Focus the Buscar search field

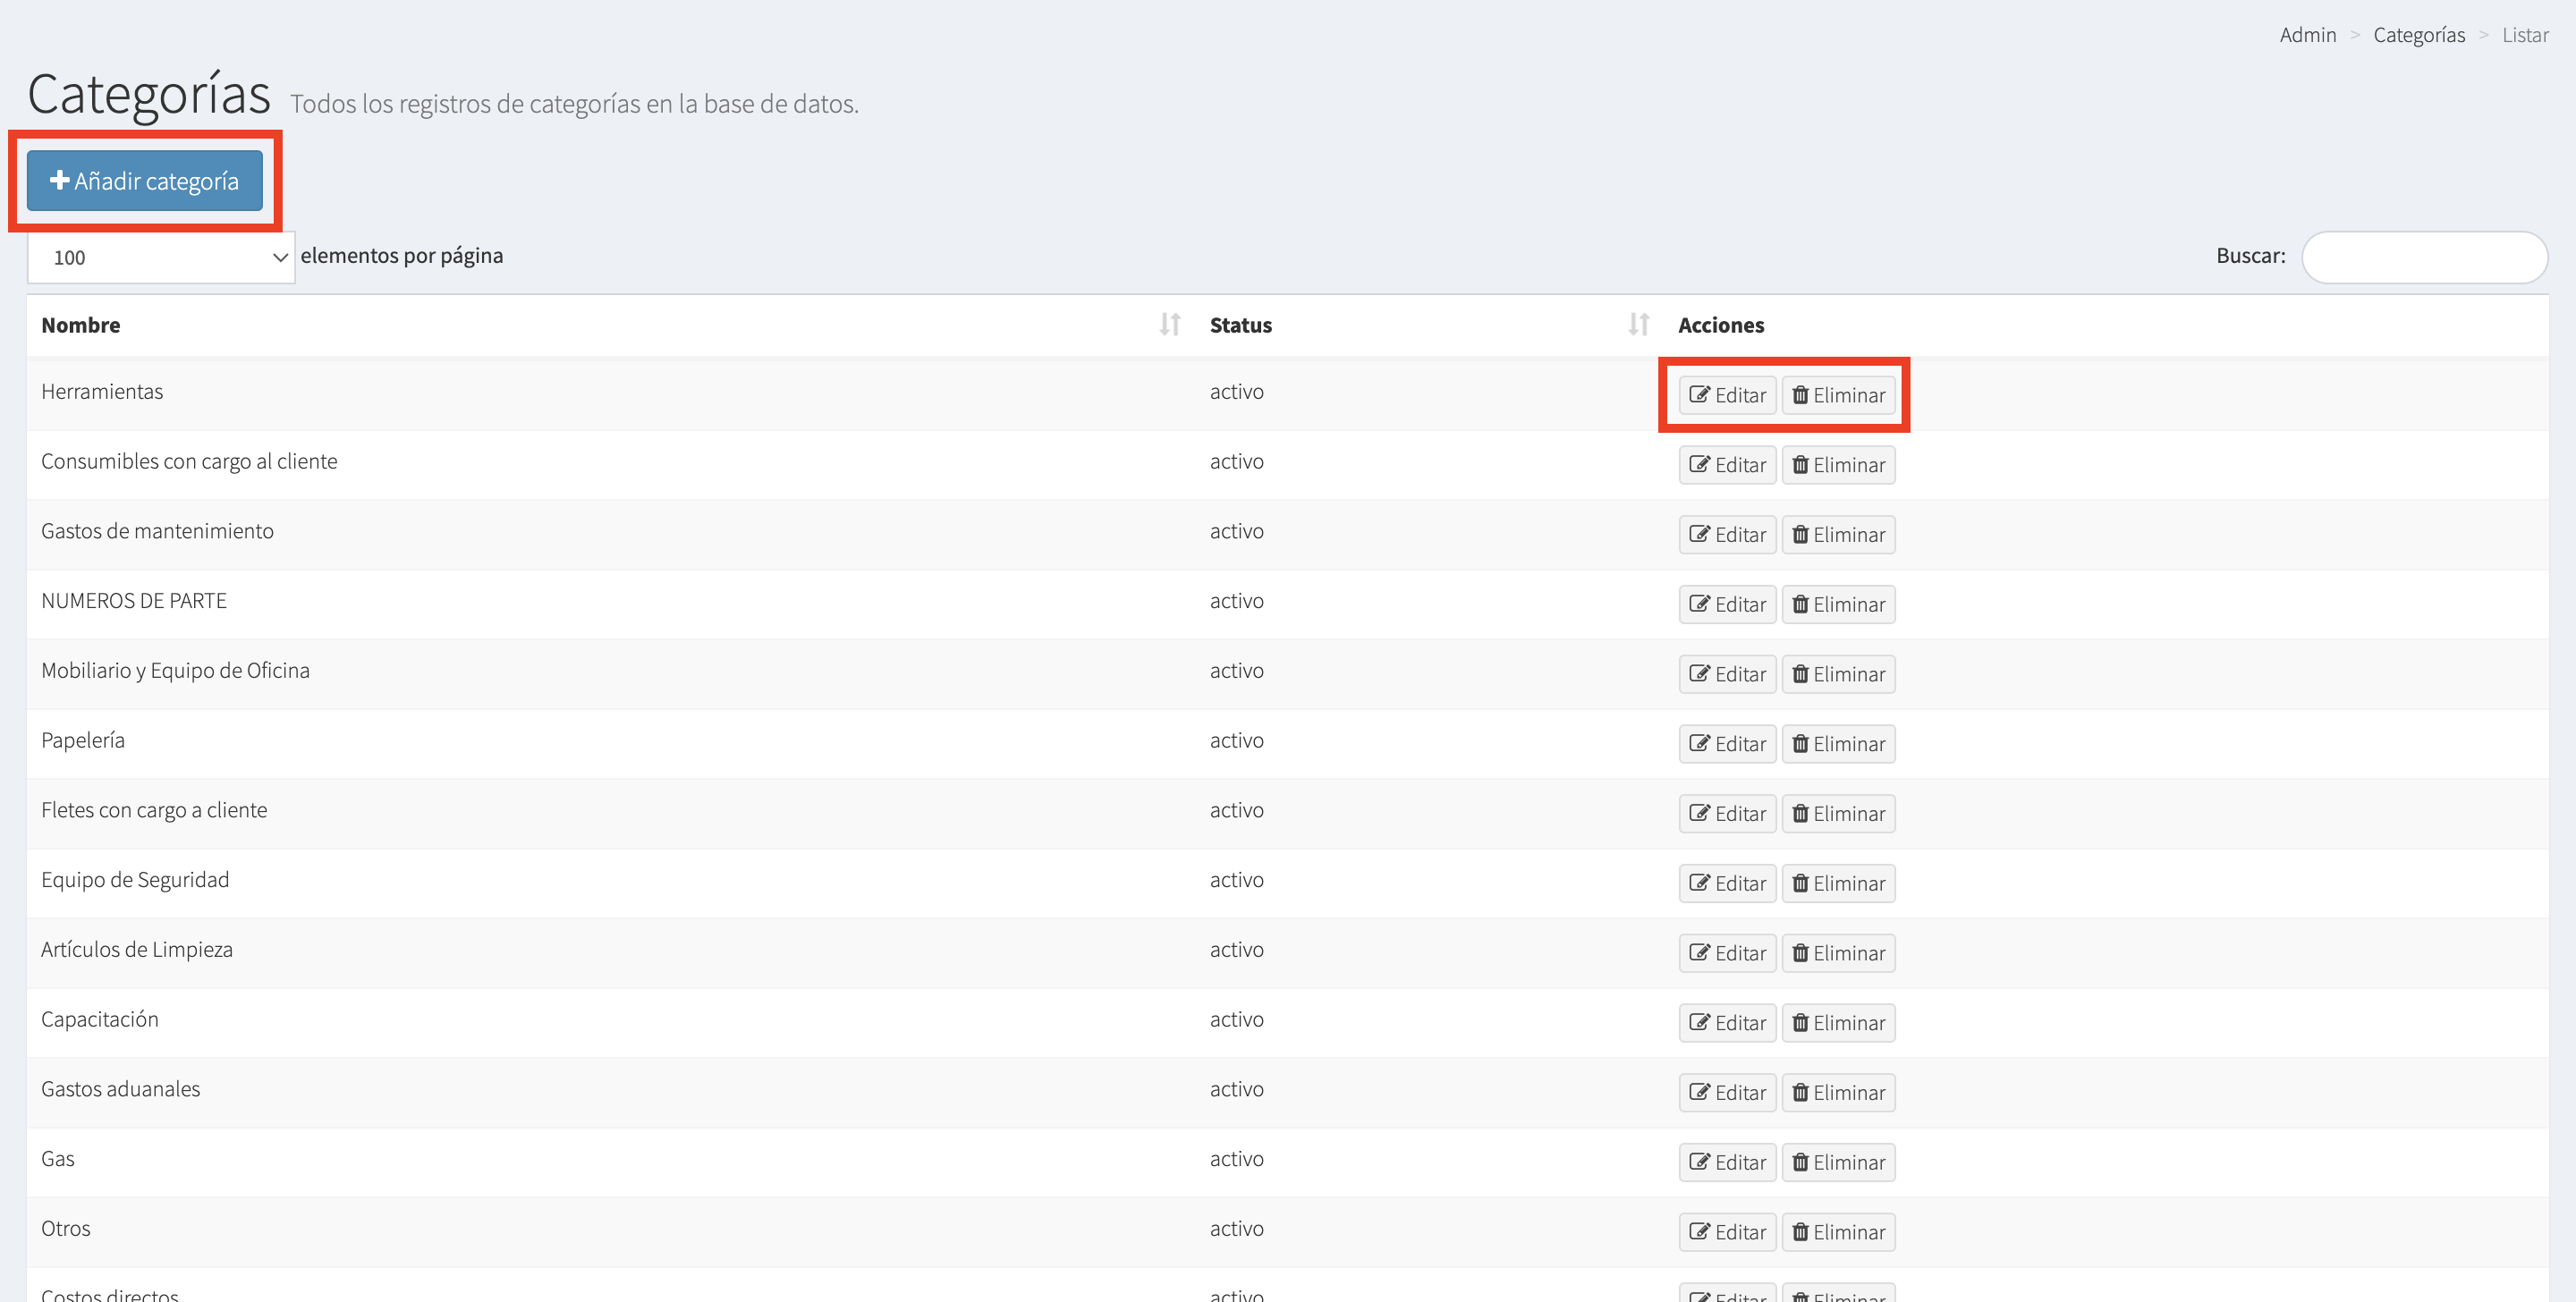[x=2423, y=257]
